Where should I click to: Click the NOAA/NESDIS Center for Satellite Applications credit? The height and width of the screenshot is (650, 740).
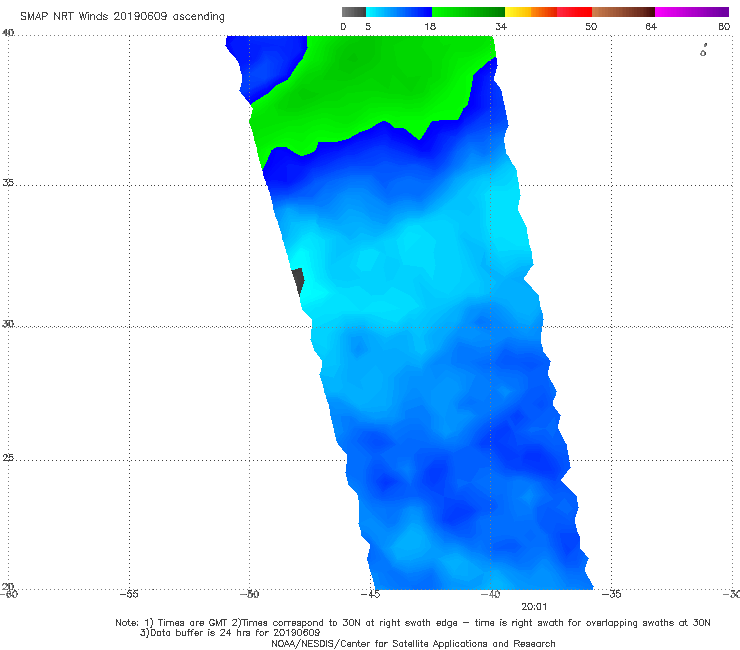tap(413, 643)
